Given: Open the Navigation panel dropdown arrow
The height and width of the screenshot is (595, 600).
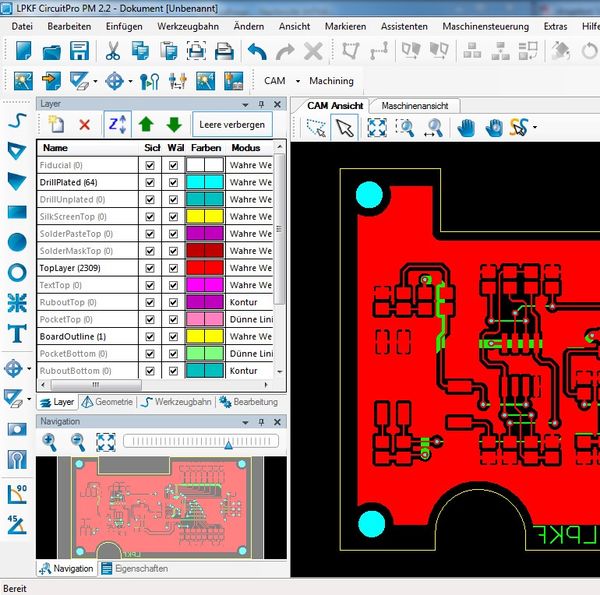Looking at the screenshot, I should (245, 422).
